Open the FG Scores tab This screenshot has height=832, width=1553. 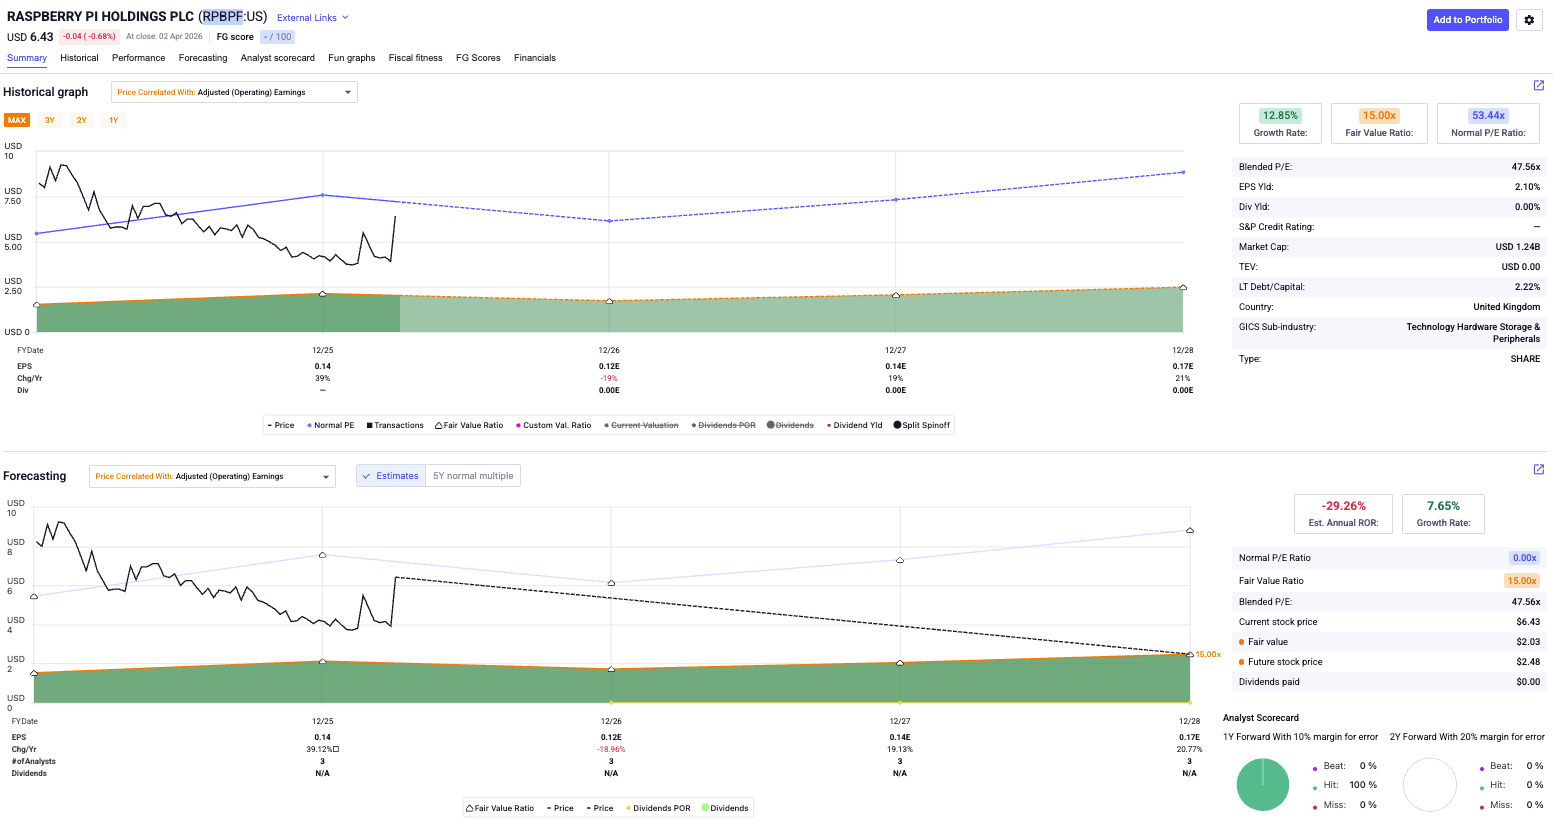(478, 58)
